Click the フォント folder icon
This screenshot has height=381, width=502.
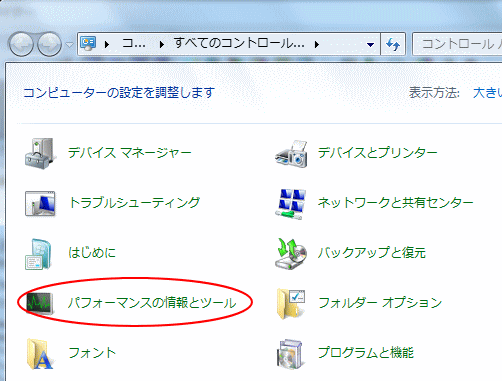click(40, 354)
